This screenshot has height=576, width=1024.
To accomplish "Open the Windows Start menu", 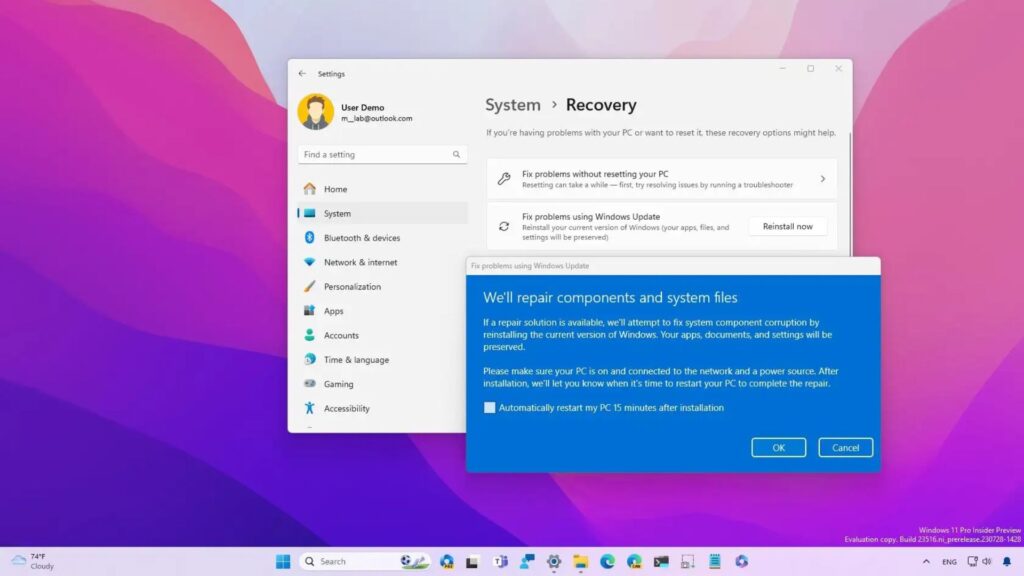I will tap(283, 561).
